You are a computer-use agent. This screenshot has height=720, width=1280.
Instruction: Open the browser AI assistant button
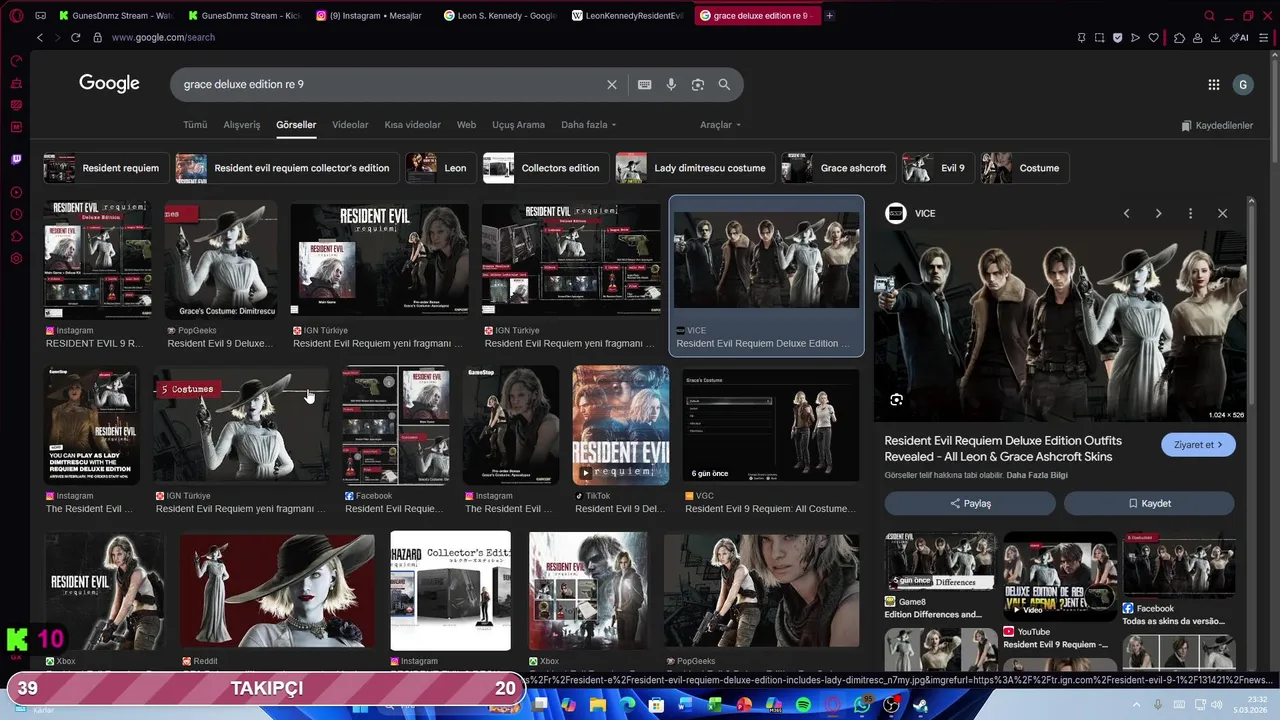(x=1239, y=37)
